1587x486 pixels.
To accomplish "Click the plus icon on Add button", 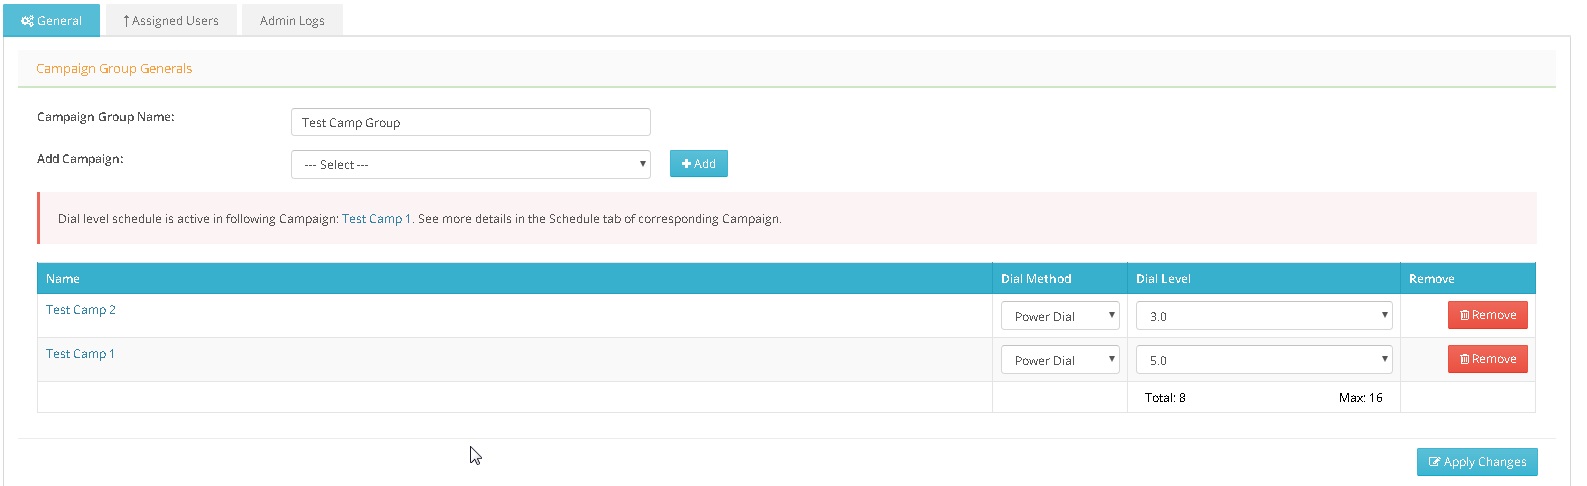I will [x=686, y=164].
